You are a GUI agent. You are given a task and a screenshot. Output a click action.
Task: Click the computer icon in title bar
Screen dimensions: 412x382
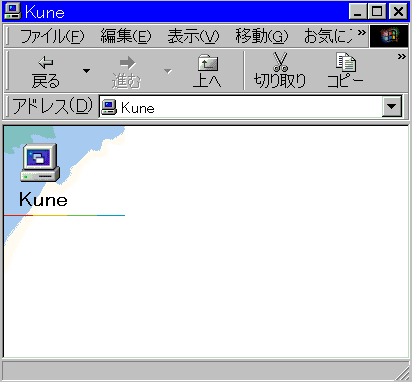tap(12, 11)
